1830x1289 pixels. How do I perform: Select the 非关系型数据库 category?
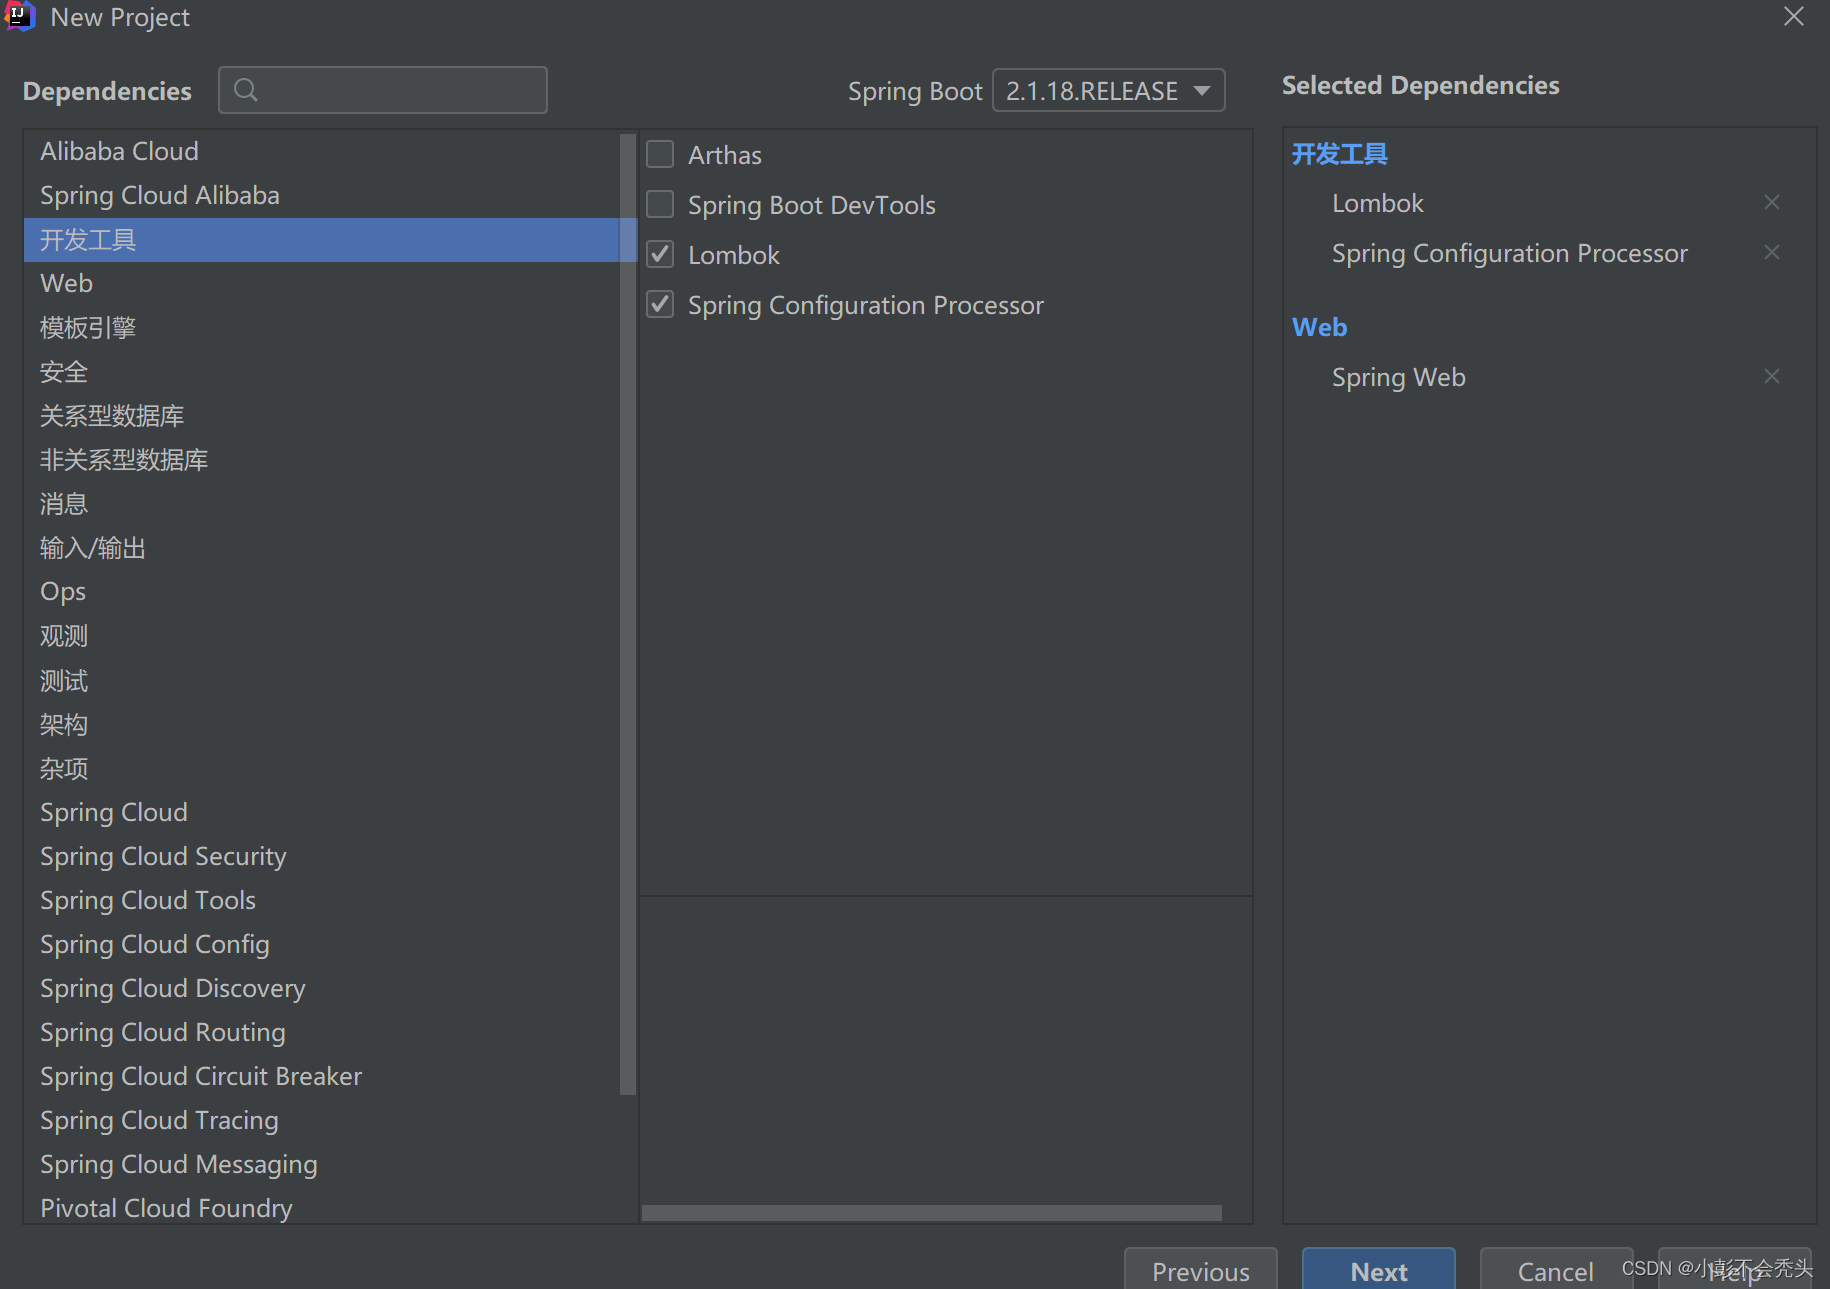322,460
